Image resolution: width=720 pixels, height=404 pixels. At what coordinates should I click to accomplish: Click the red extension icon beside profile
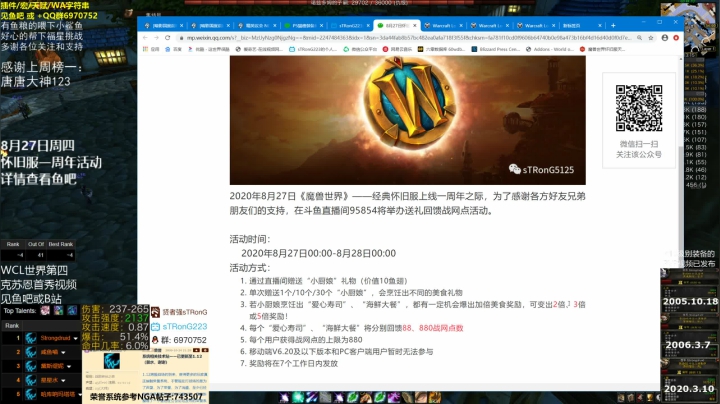pyautogui.click(x=676, y=38)
